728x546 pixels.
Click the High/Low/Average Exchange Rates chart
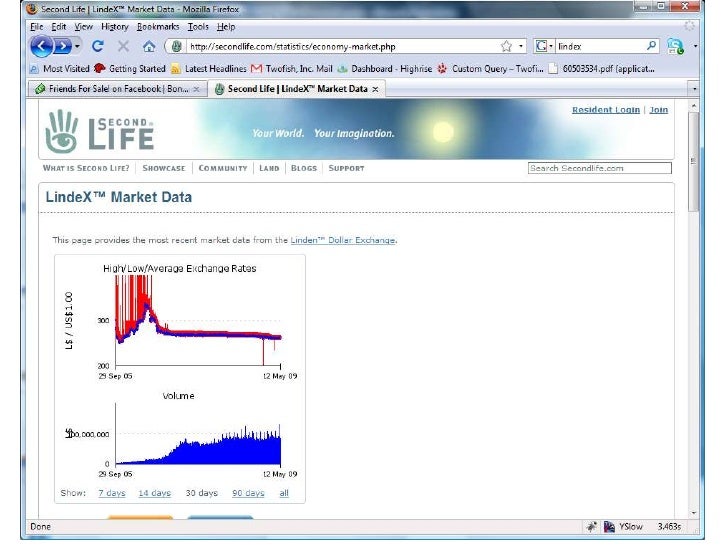pyautogui.click(x=181, y=321)
